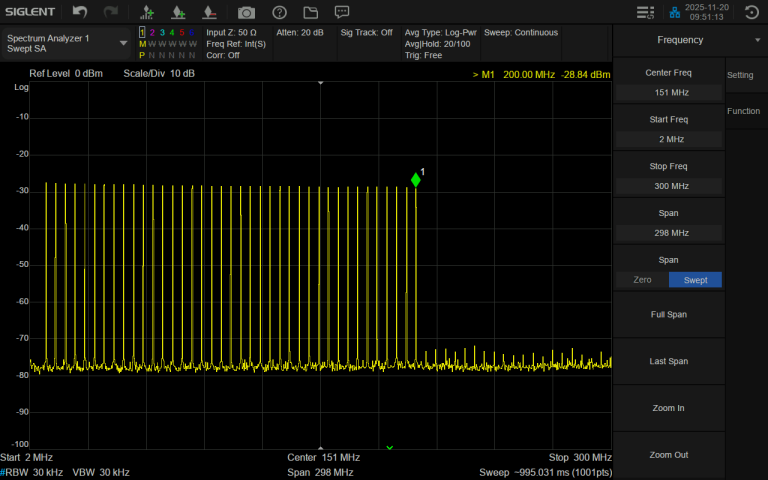Viewport: 768px width, 480px height.
Task: Select trace number 2
Action: pyautogui.click(x=151, y=32)
